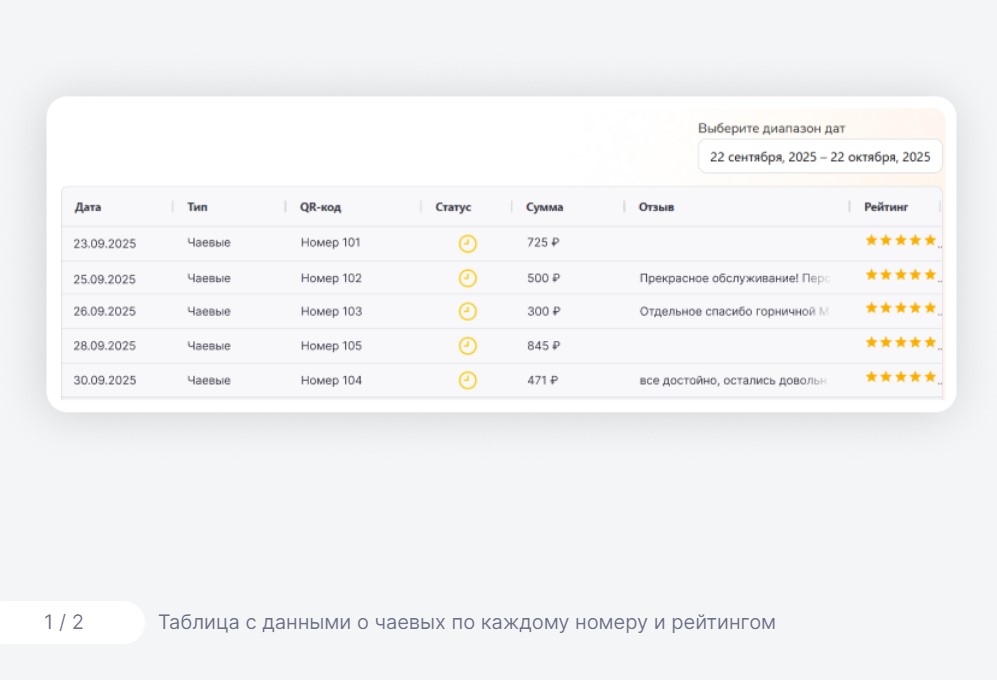Click the Статус column header
The image size is (997, 680).
[453, 207]
